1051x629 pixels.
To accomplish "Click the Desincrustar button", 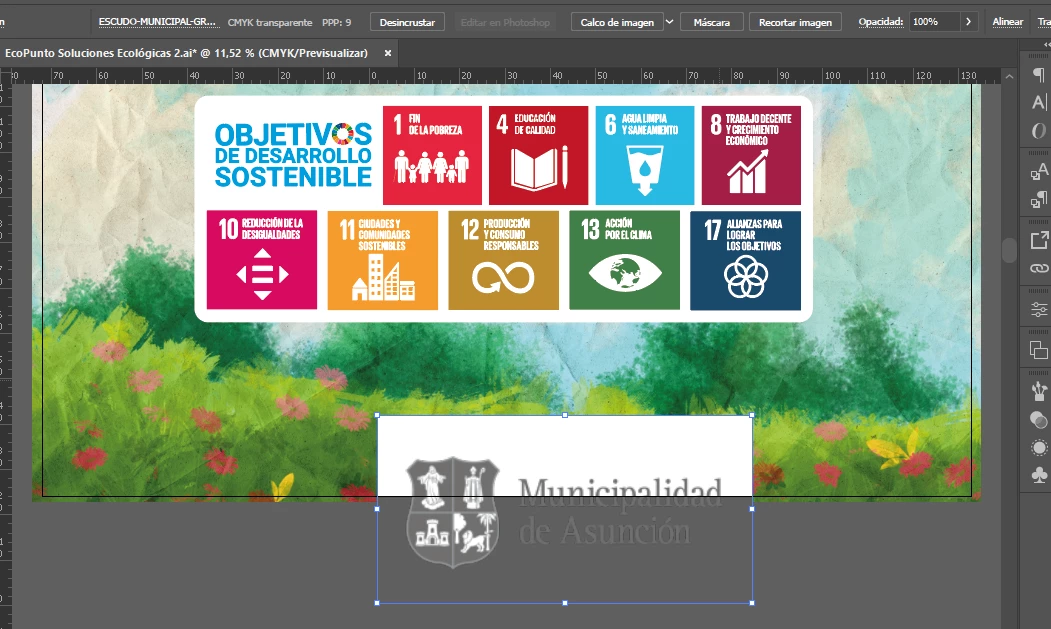I will pyautogui.click(x=407, y=22).
